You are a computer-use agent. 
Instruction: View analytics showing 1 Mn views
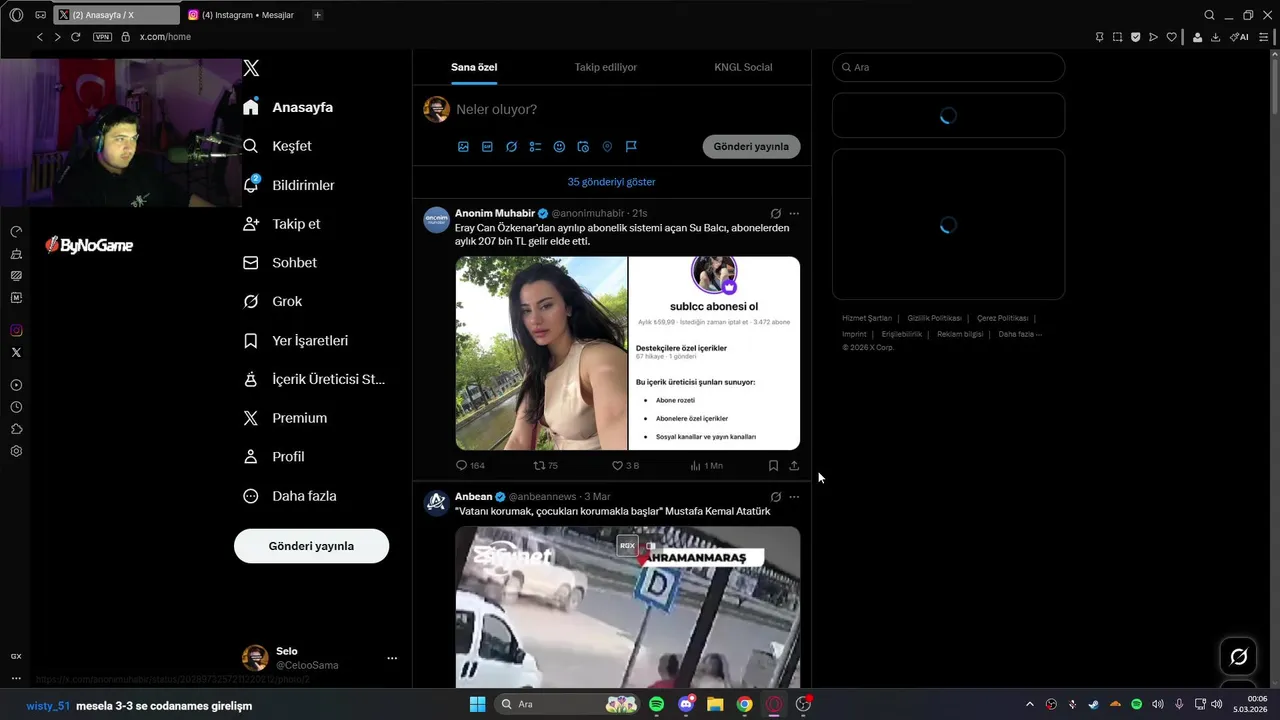[706, 466]
